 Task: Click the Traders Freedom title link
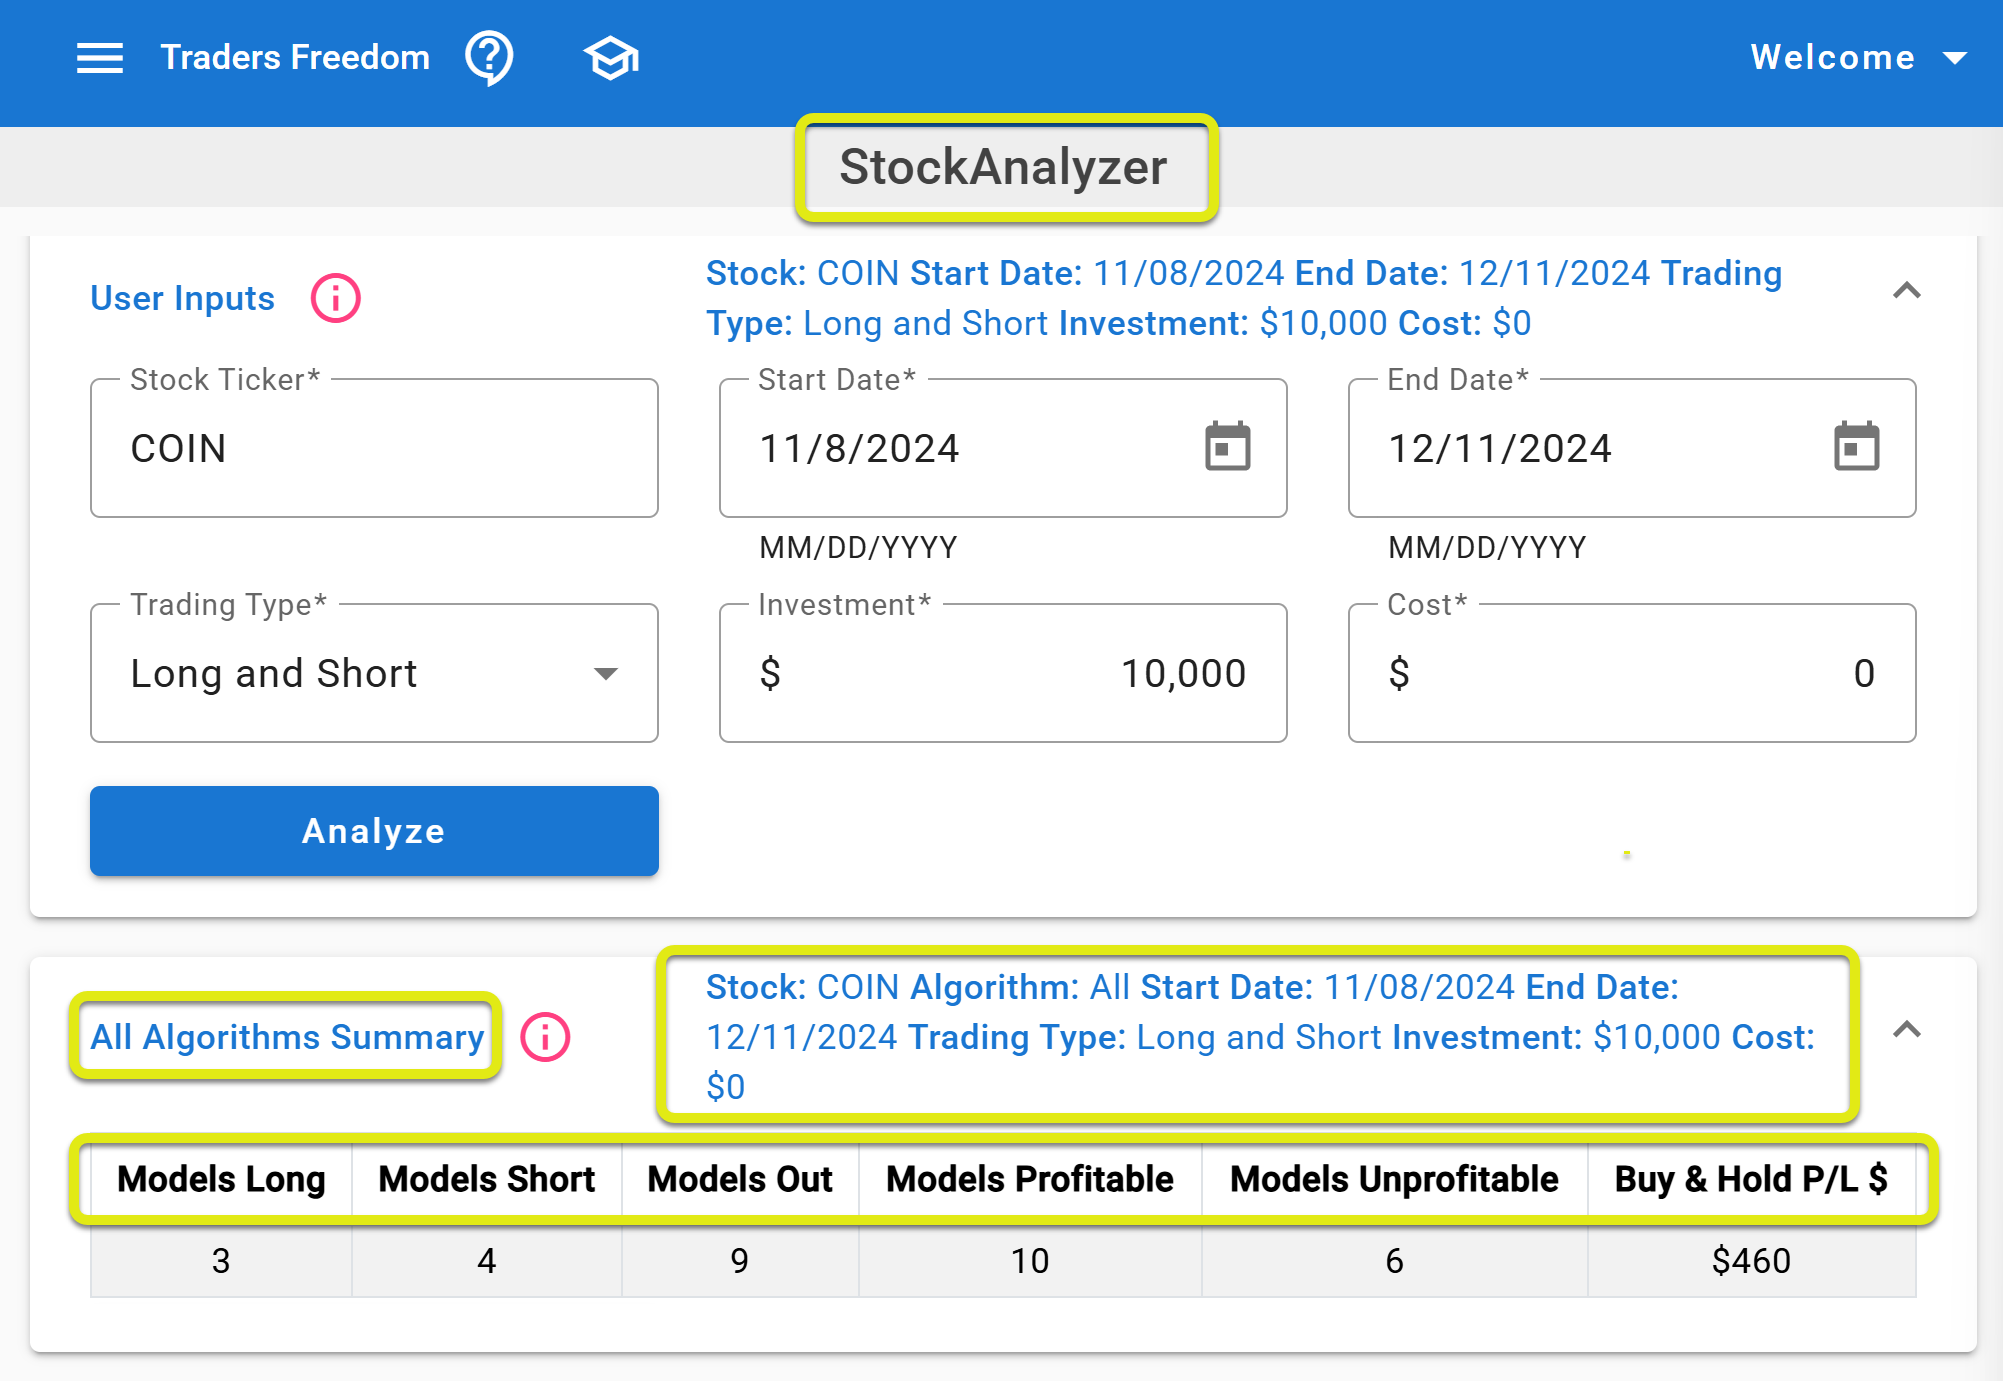pos(295,58)
